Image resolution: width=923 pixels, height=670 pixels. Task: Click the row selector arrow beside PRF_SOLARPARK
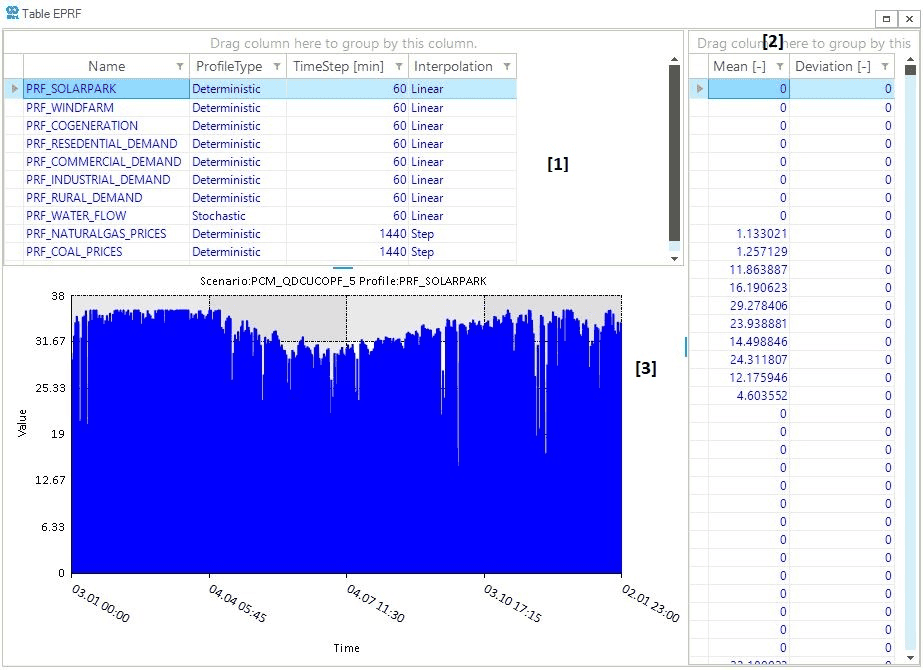(x=12, y=88)
